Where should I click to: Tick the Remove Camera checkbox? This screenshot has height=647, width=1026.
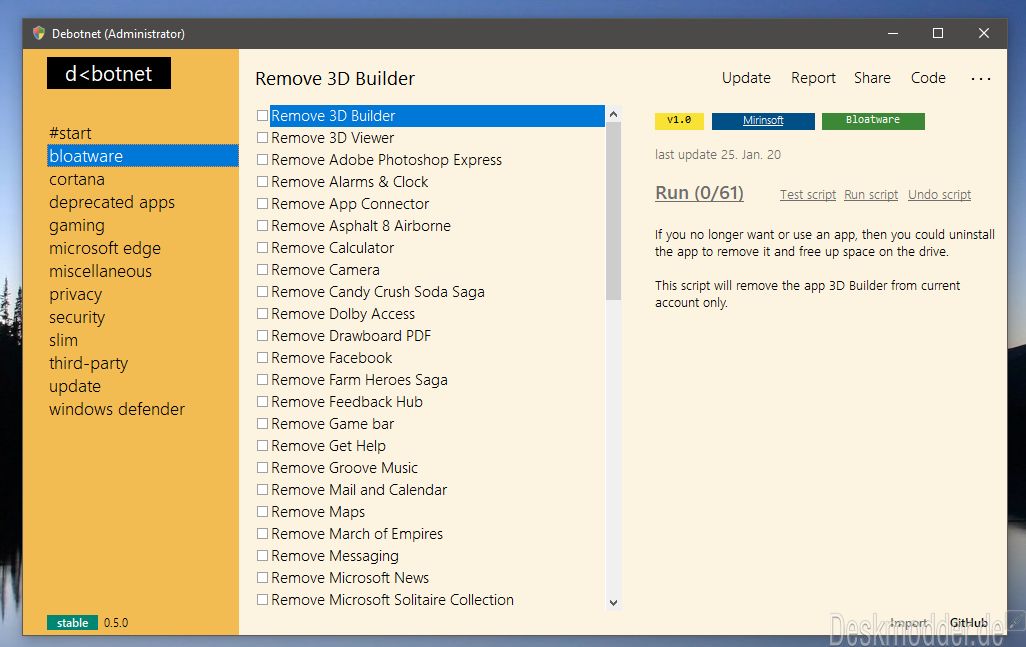(x=262, y=270)
